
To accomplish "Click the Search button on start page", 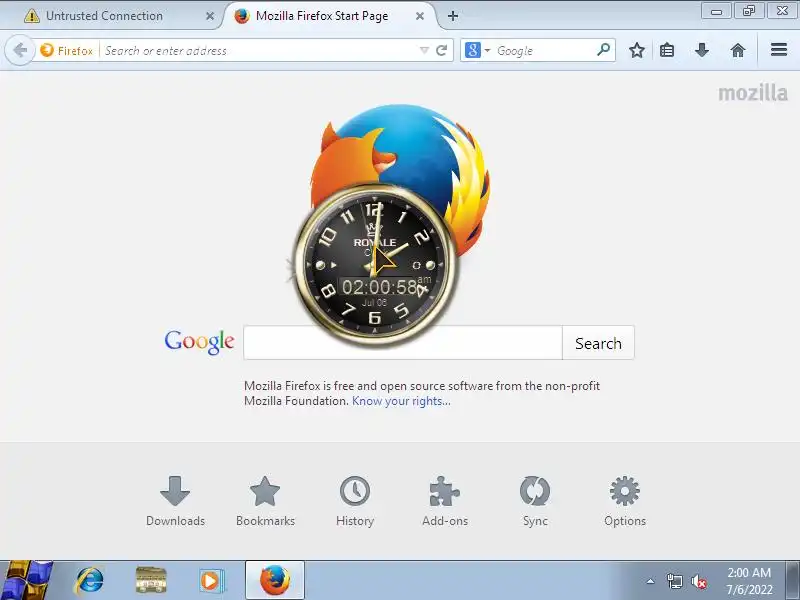I will (x=598, y=343).
